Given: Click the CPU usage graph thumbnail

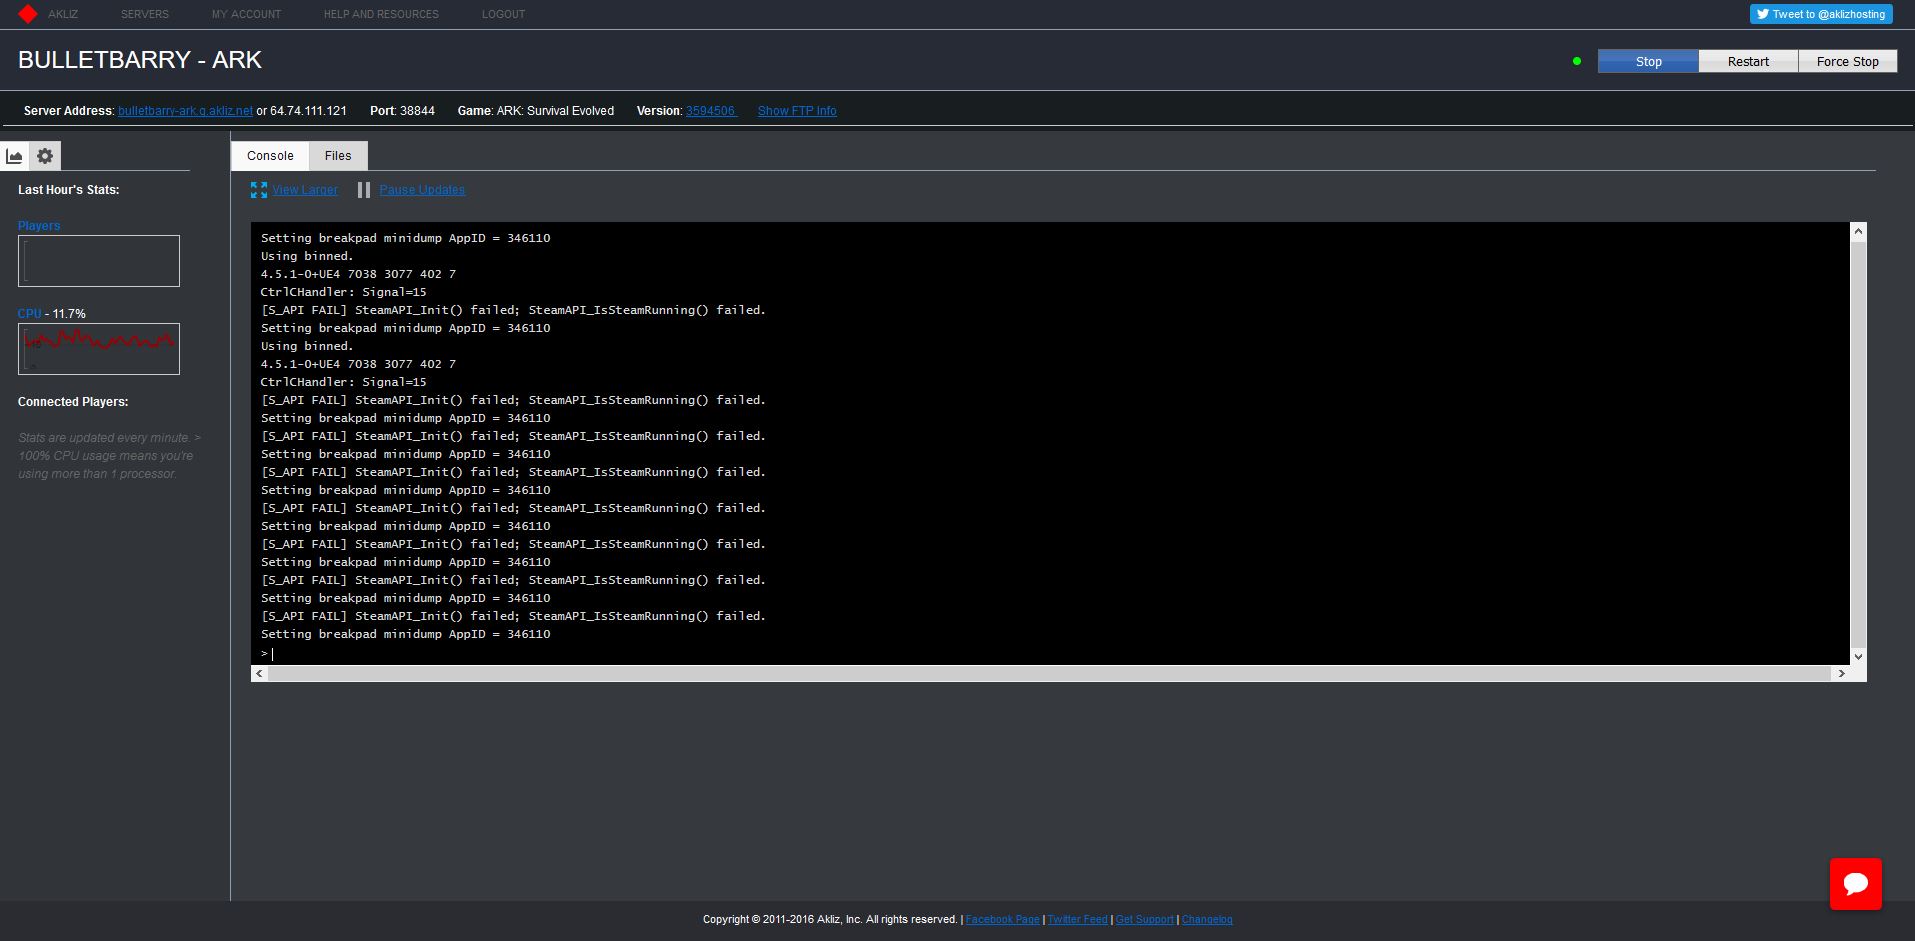Looking at the screenshot, I should tap(99, 349).
